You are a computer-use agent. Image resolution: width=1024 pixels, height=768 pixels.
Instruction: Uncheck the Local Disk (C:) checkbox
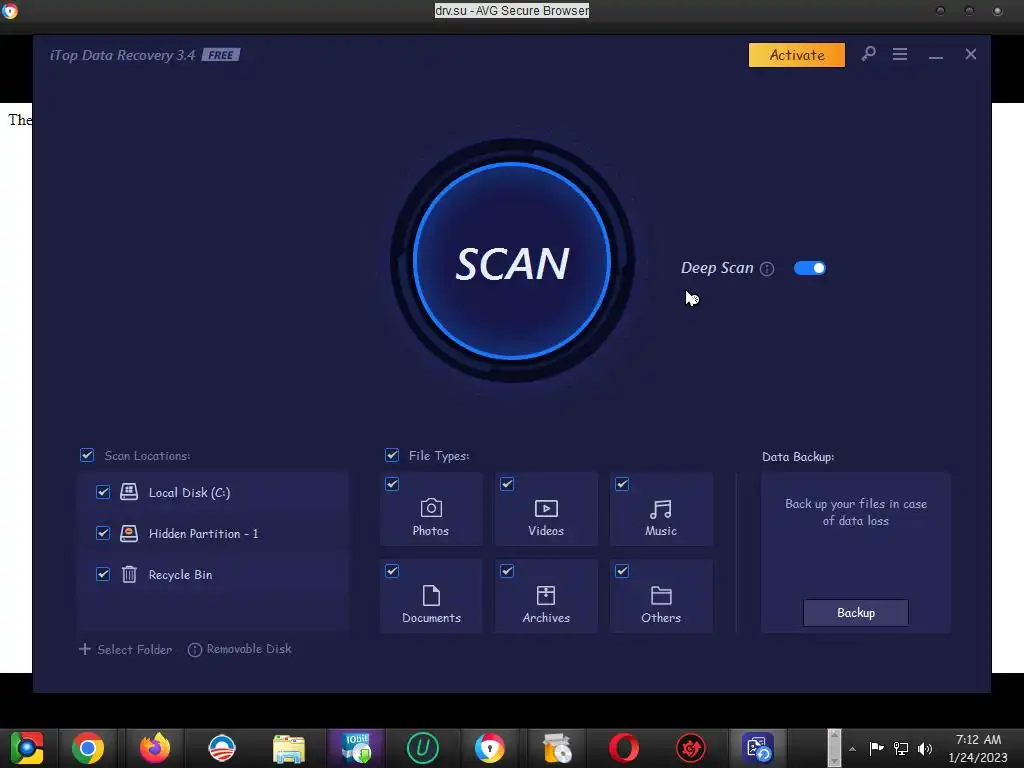click(x=103, y=492)
